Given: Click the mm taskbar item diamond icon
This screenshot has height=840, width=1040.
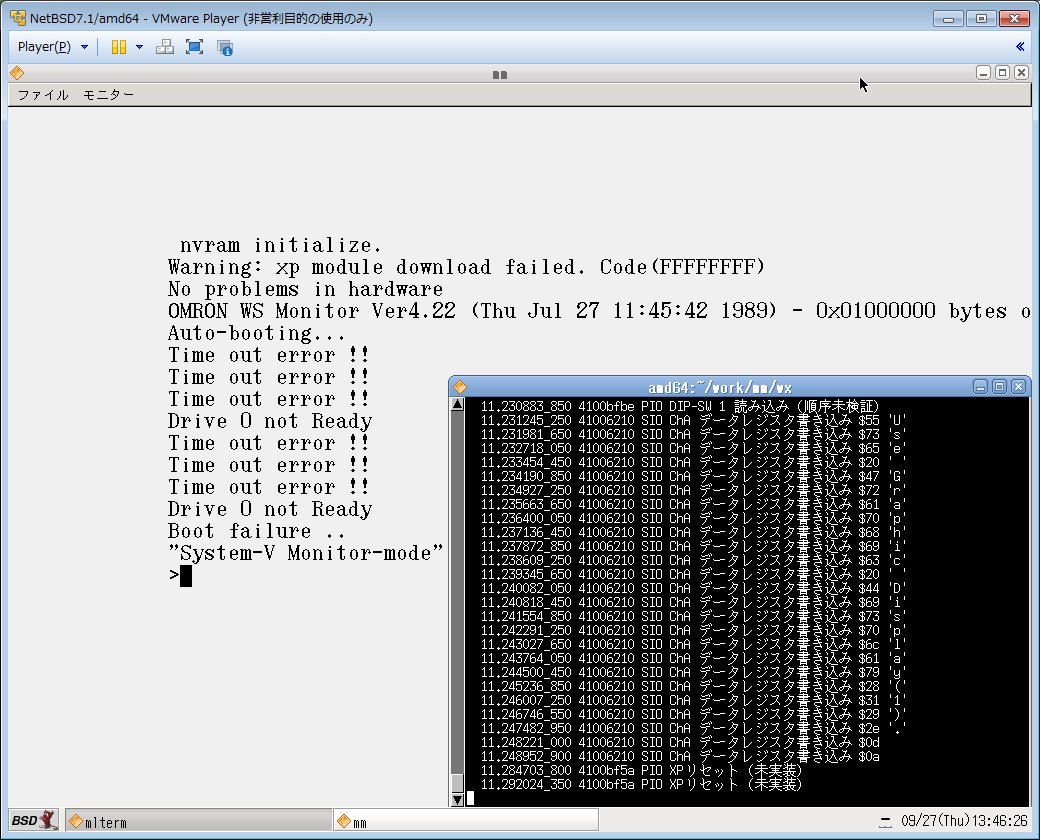Looking at the screenshot, I should click(344, 821).
